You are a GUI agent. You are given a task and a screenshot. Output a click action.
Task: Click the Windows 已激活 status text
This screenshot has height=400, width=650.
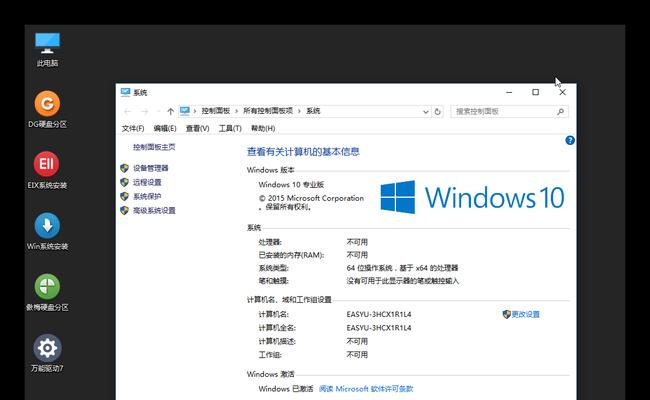point(286,389)
